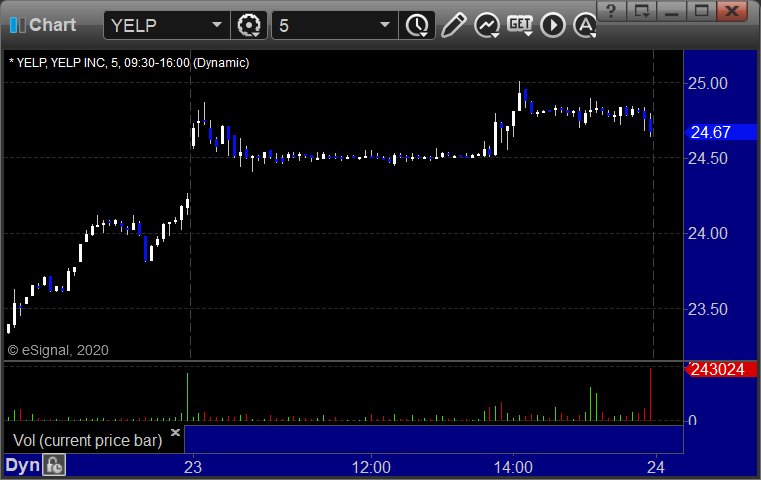Image resolution: width=761 pixels, height=480 pixels.
Task: Click the YELP symbol input field
Action: [x=166, y=25]
